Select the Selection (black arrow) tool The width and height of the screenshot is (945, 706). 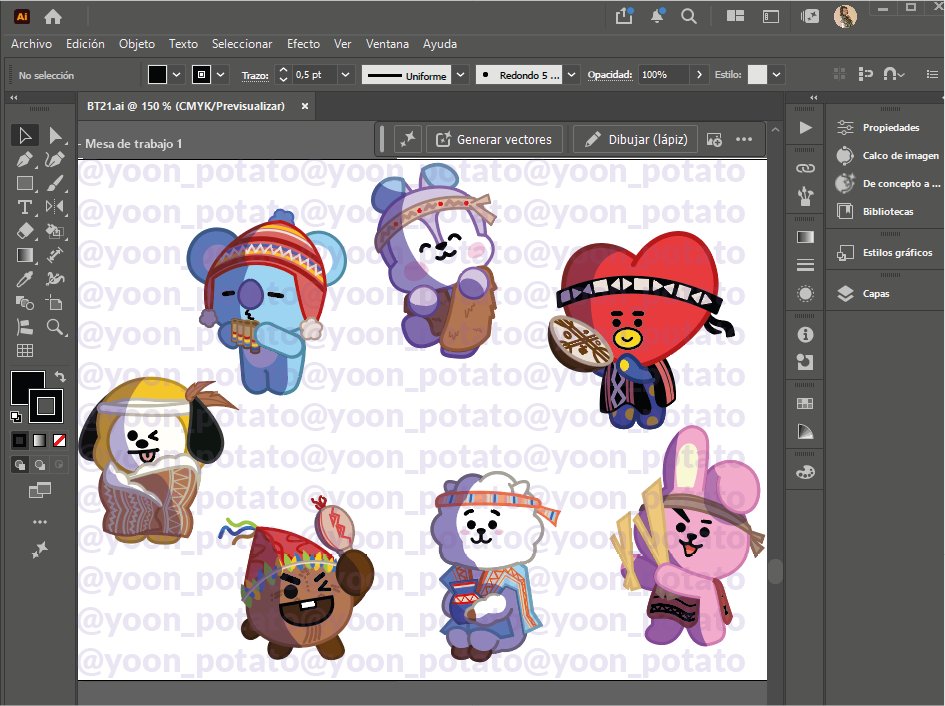click(x=25, y=135)
